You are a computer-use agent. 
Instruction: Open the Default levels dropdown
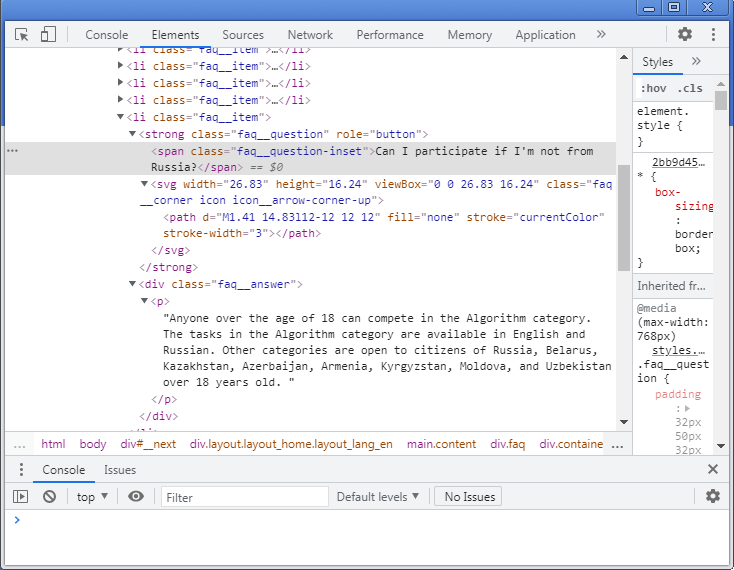(x=377, y=497)
